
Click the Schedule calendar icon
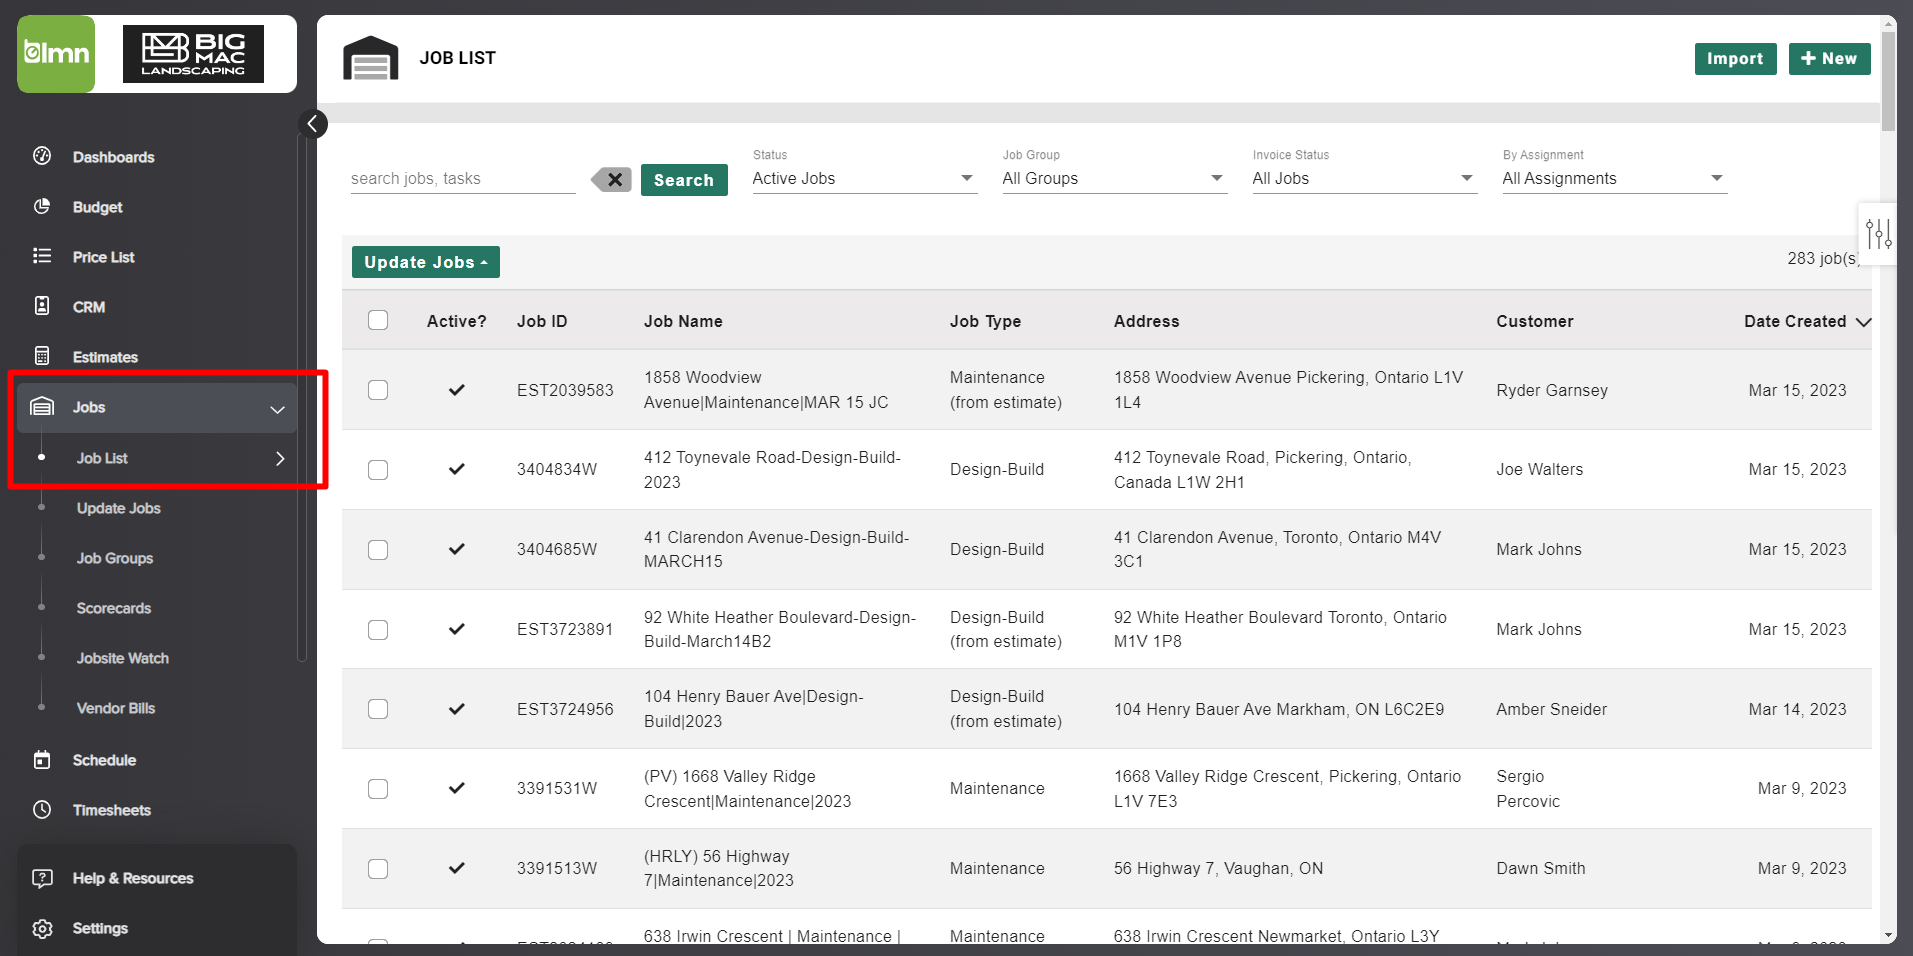point(42,760)
